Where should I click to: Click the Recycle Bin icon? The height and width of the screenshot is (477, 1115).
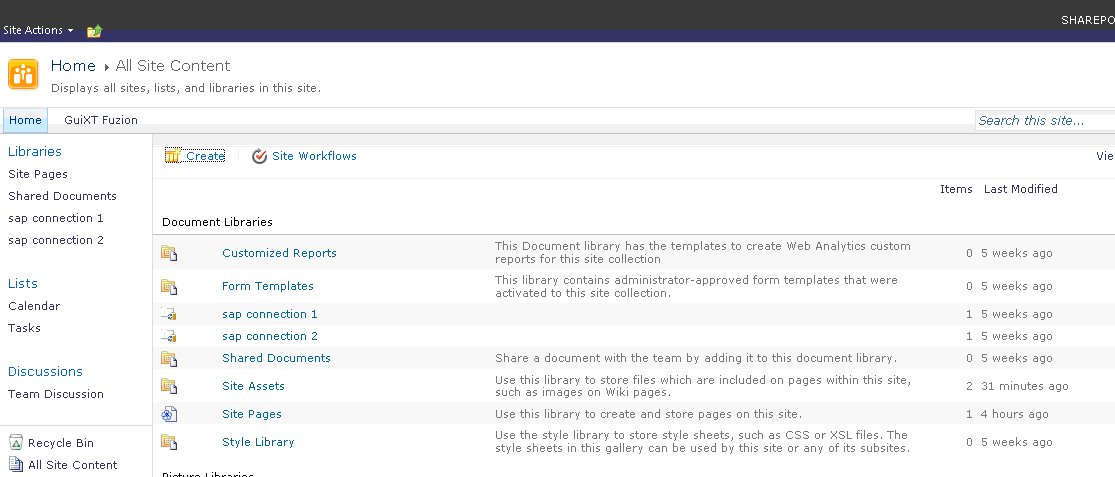pyautogui.click(x=16, y=443)
